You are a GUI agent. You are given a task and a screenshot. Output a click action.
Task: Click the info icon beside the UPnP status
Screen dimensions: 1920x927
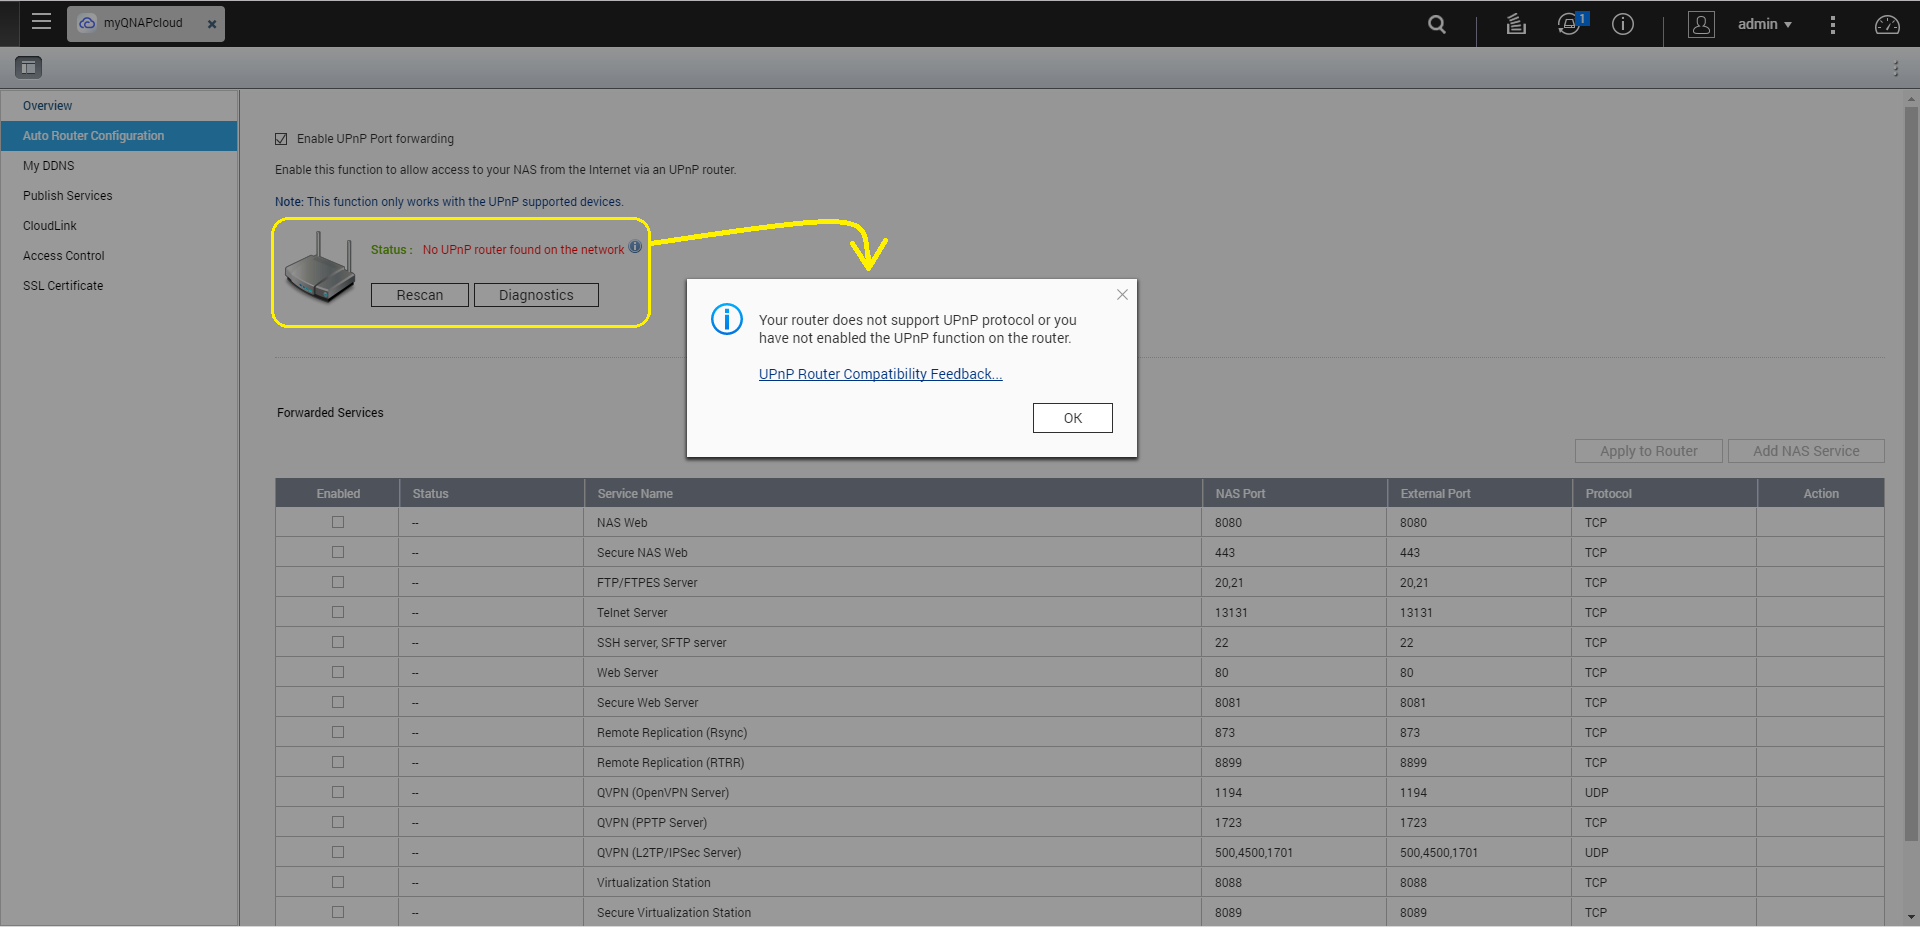[635, 246]
